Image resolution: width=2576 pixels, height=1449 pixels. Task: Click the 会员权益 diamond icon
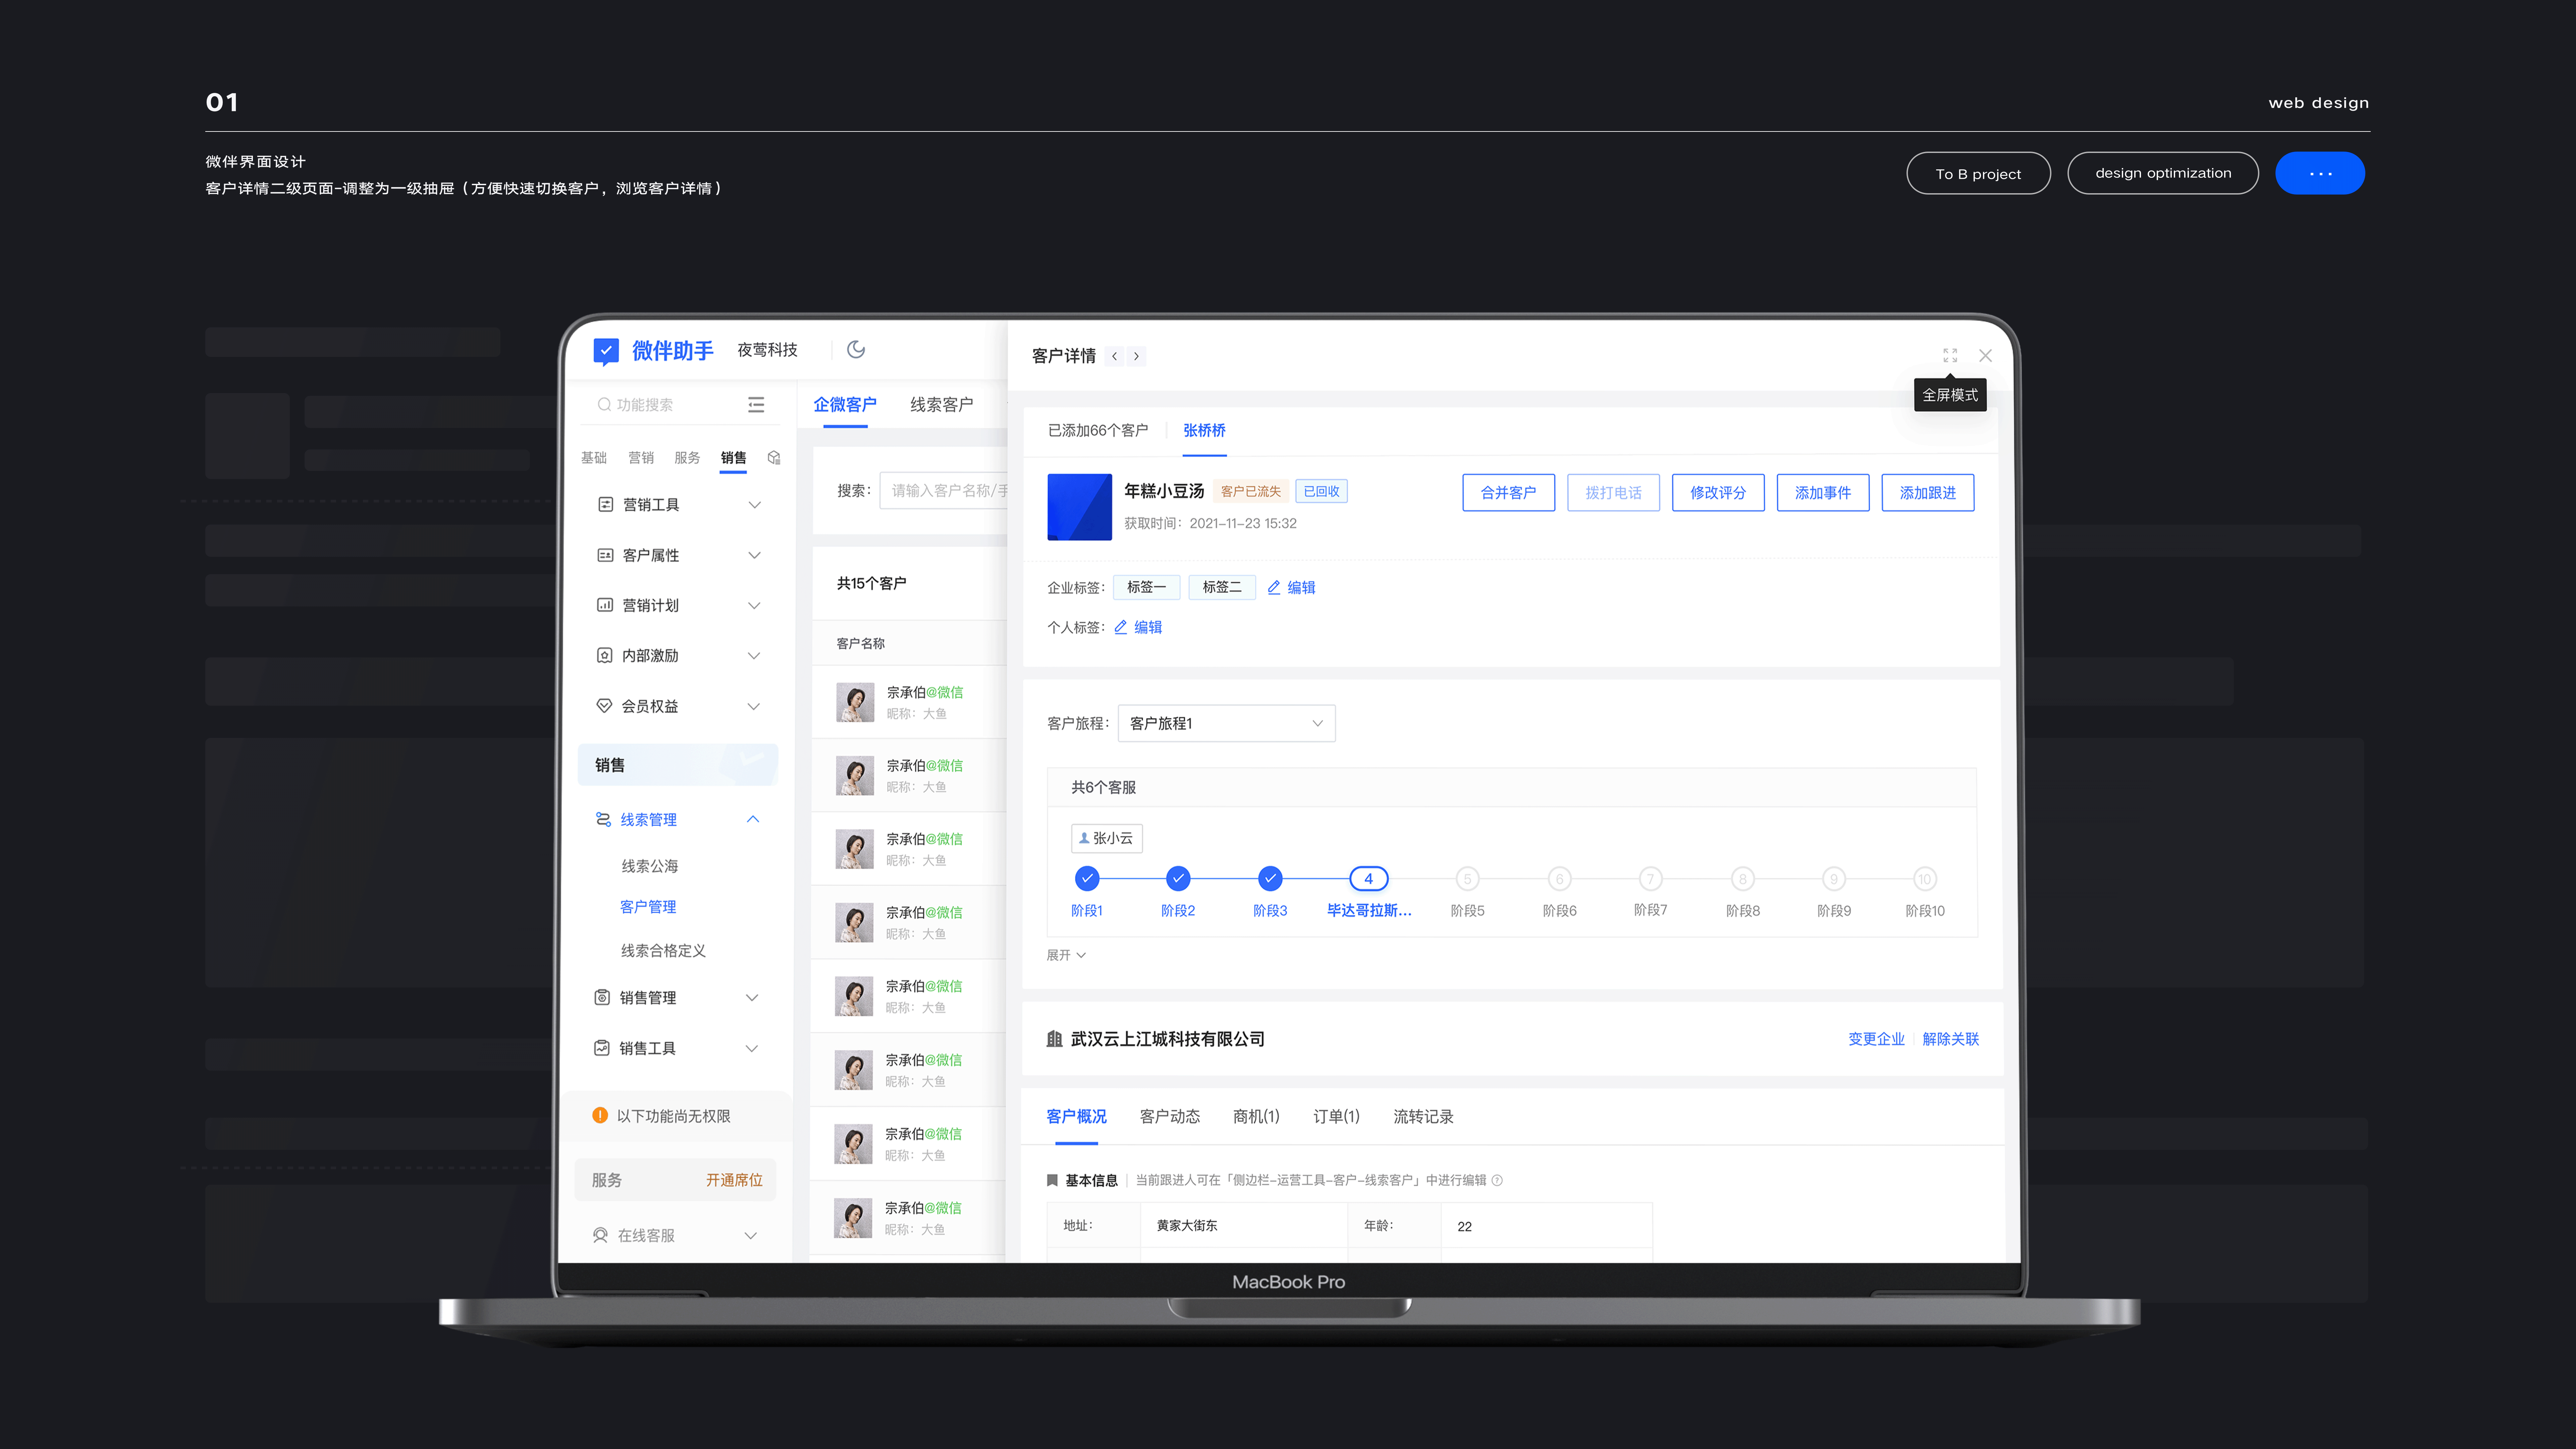pos(604,706)
